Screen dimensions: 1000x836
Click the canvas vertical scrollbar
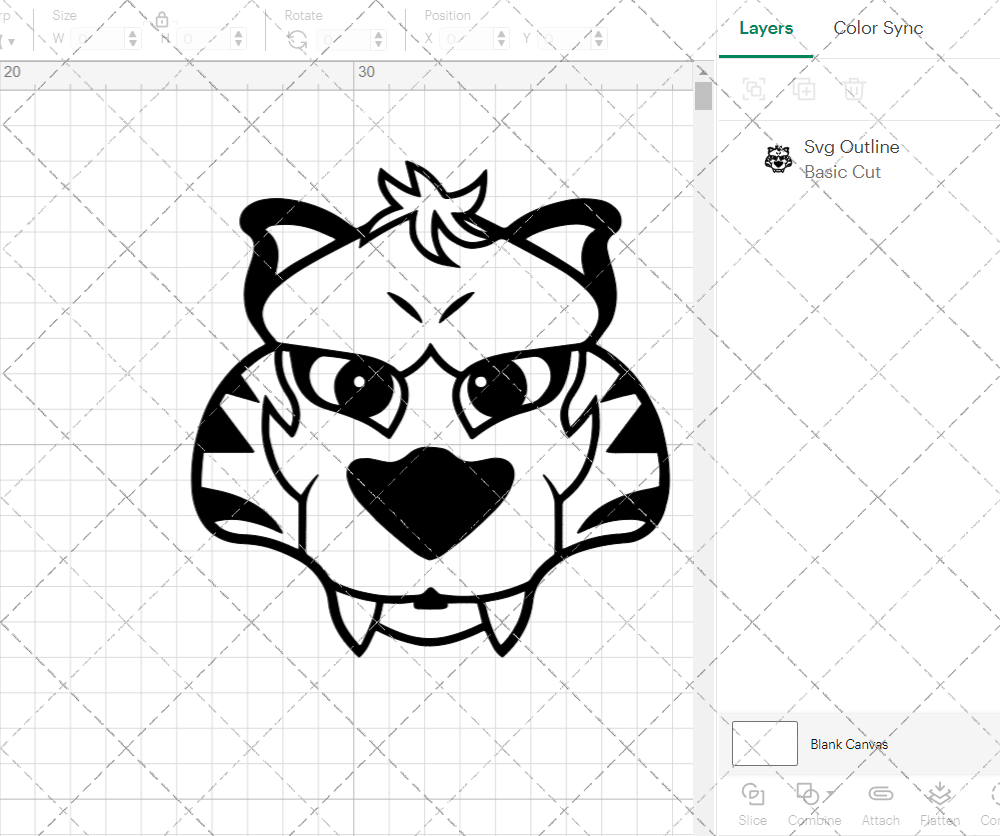point(703,94)
